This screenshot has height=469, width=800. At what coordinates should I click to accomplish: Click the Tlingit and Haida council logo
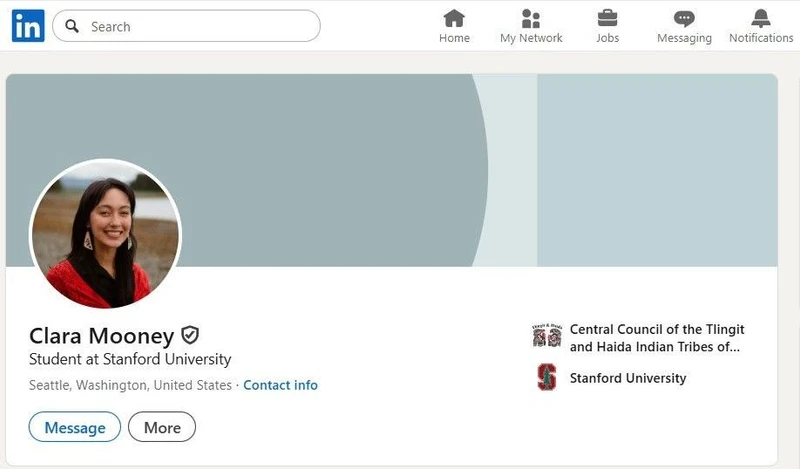(546, 337)
